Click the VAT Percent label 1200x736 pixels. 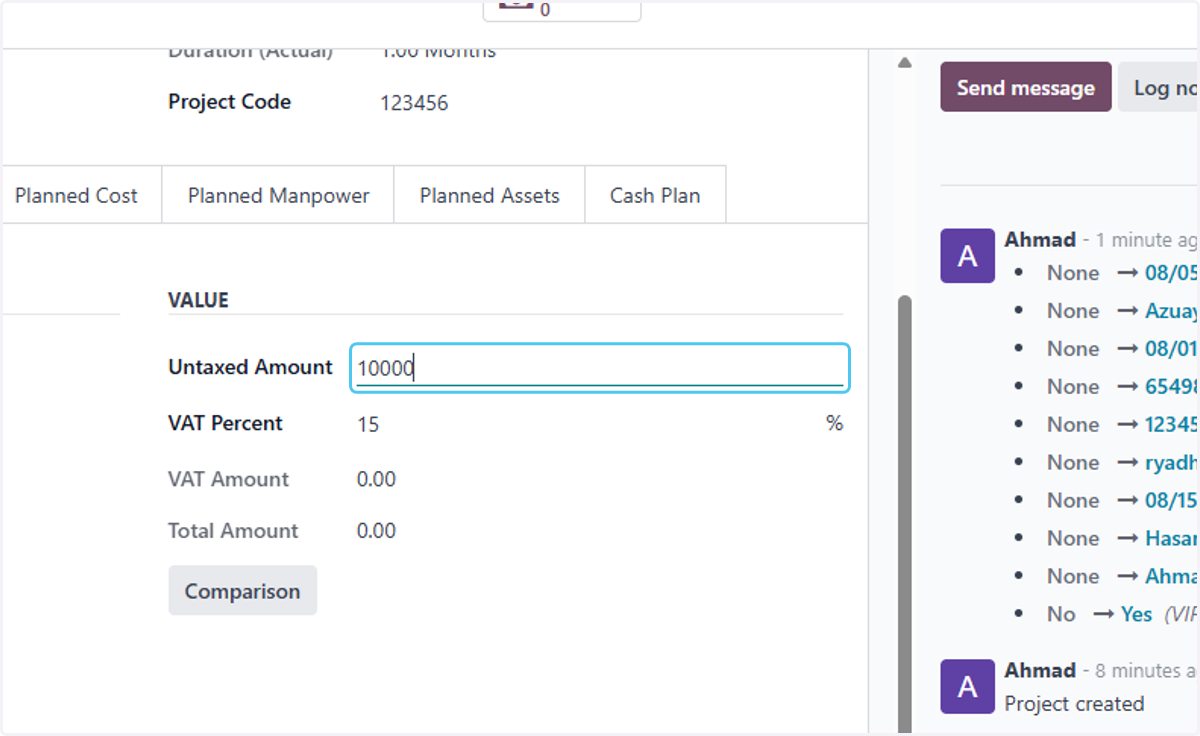pos(225,423)
